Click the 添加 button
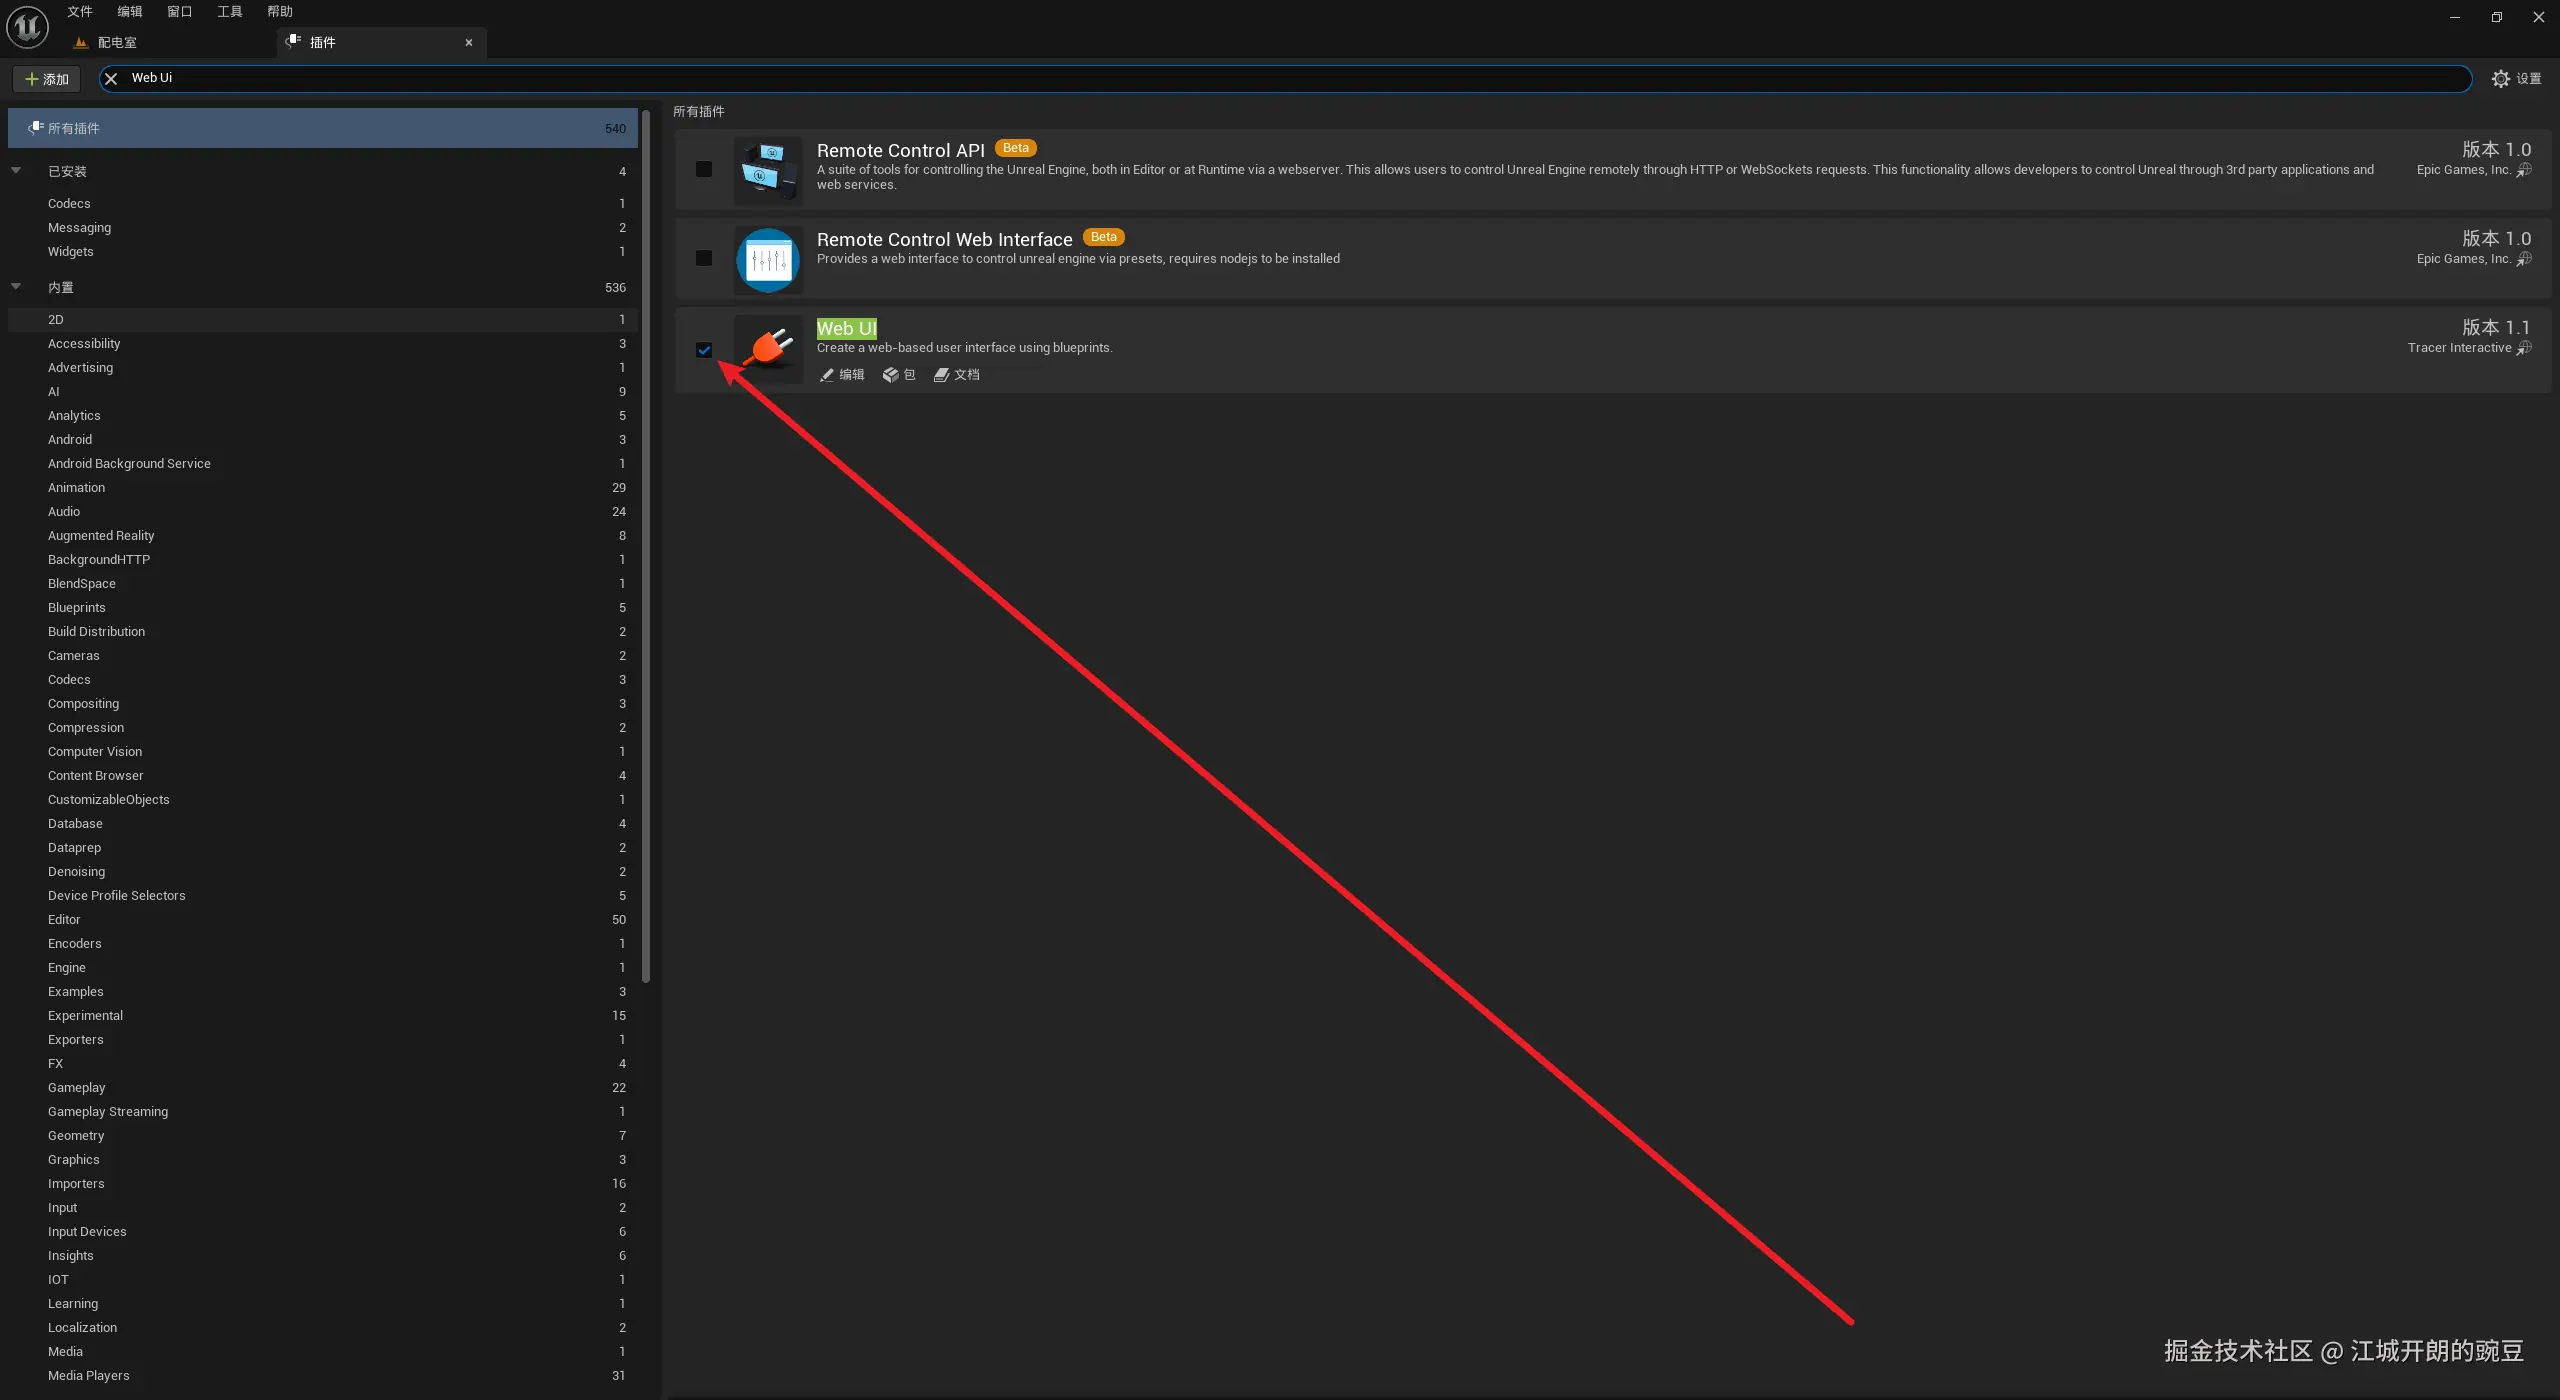Image resolution: width=2560 pixels, height=1400 pixels. (47, 79)
